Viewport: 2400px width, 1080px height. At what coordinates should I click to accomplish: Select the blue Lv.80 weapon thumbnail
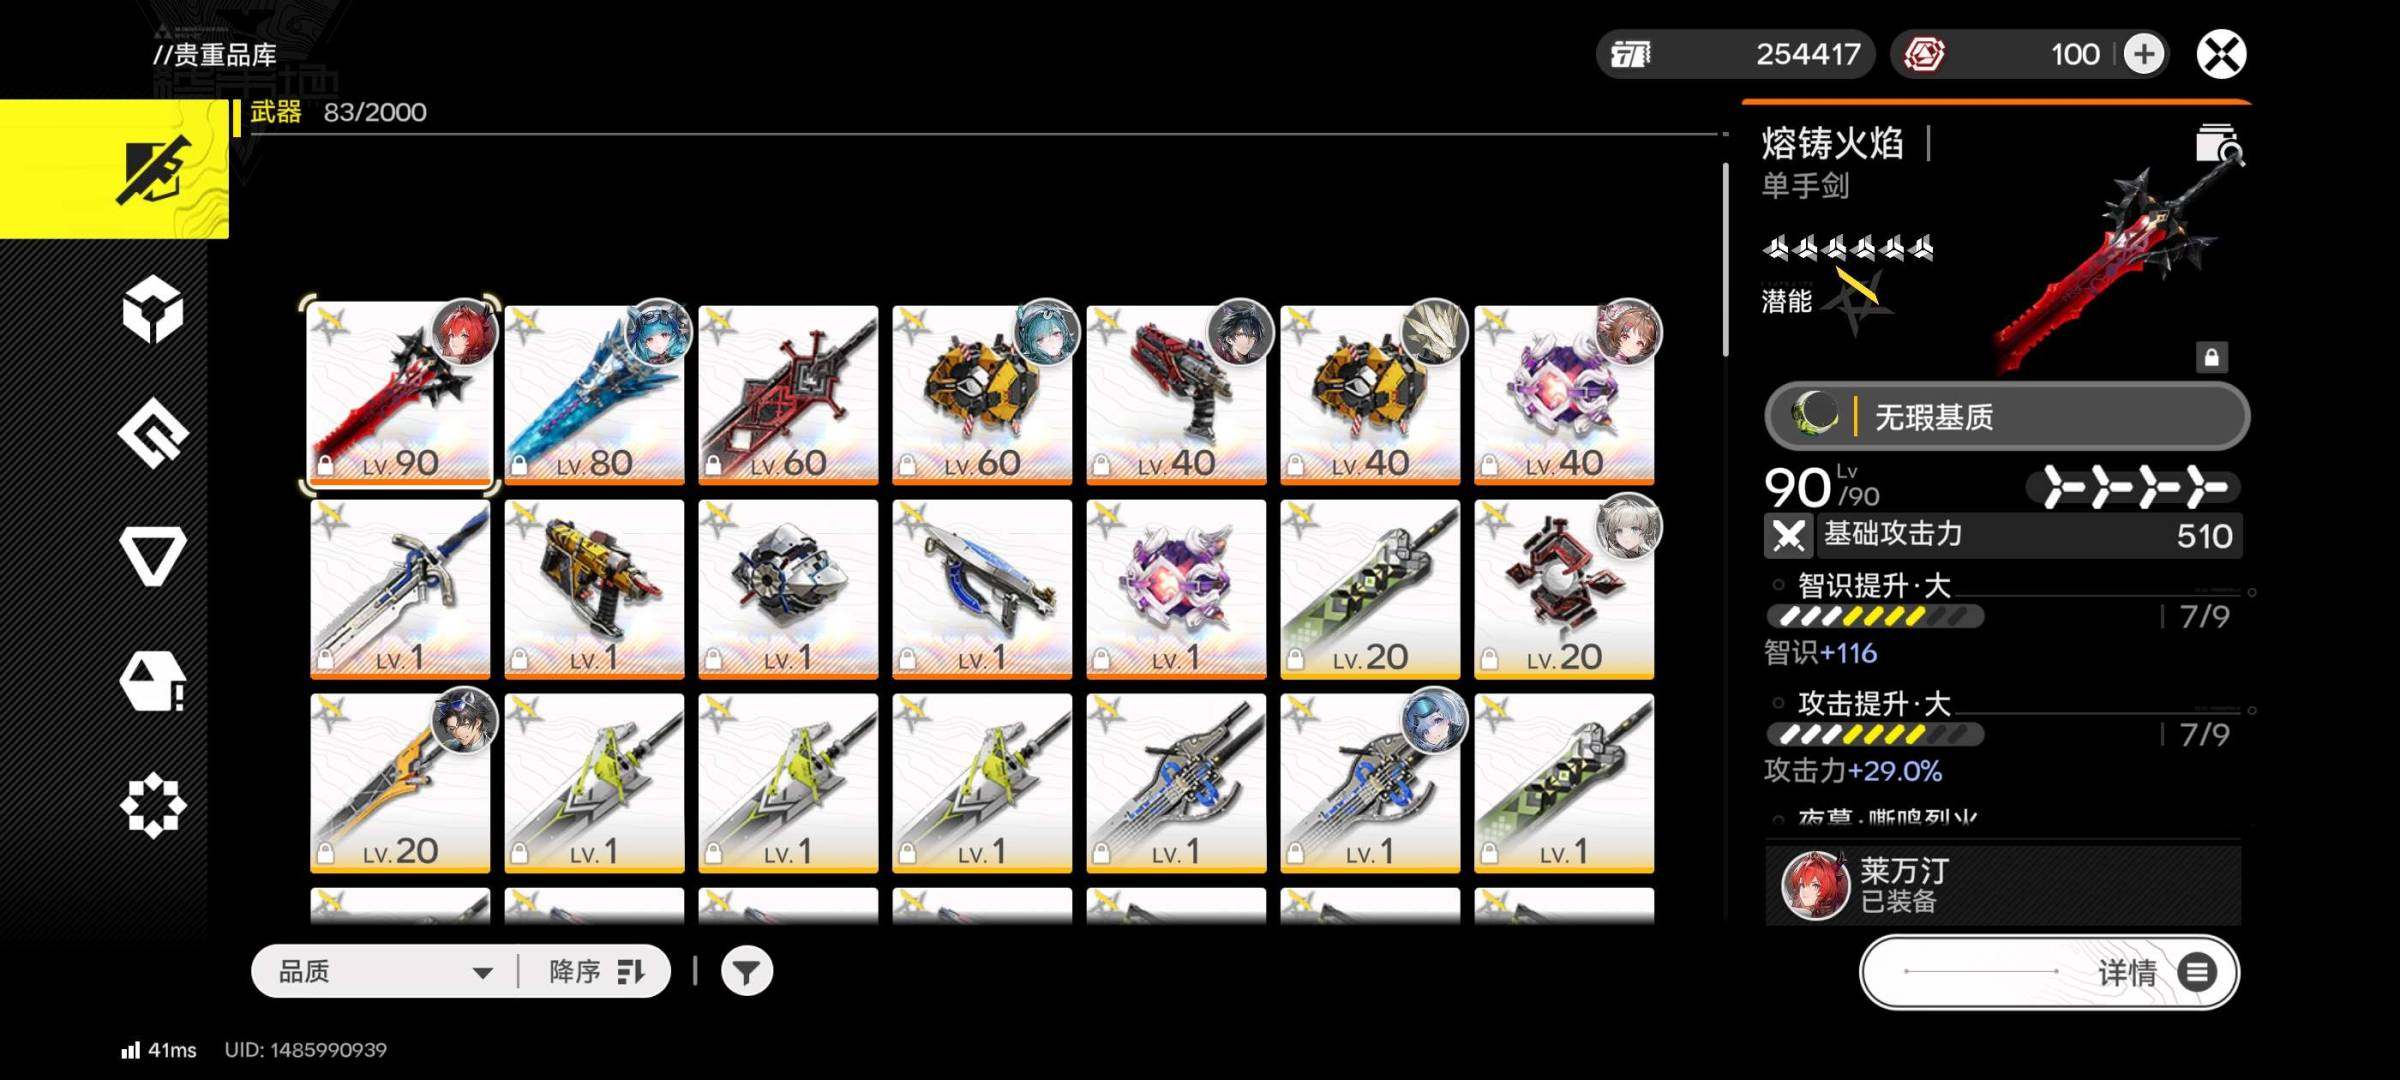coord(595,394)
